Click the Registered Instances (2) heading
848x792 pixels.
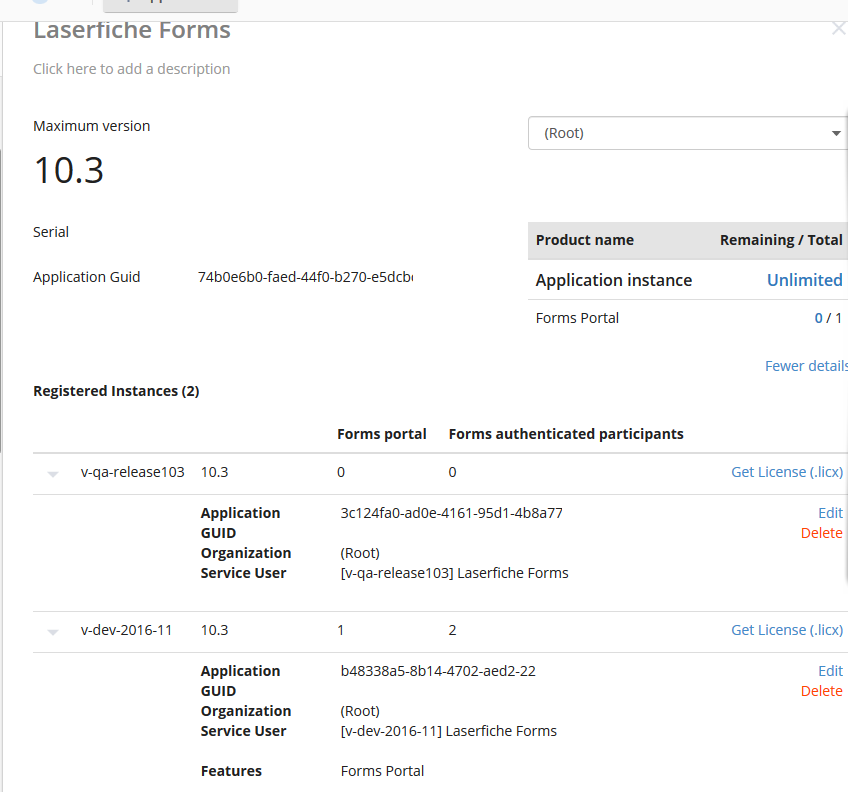(116, 391)
